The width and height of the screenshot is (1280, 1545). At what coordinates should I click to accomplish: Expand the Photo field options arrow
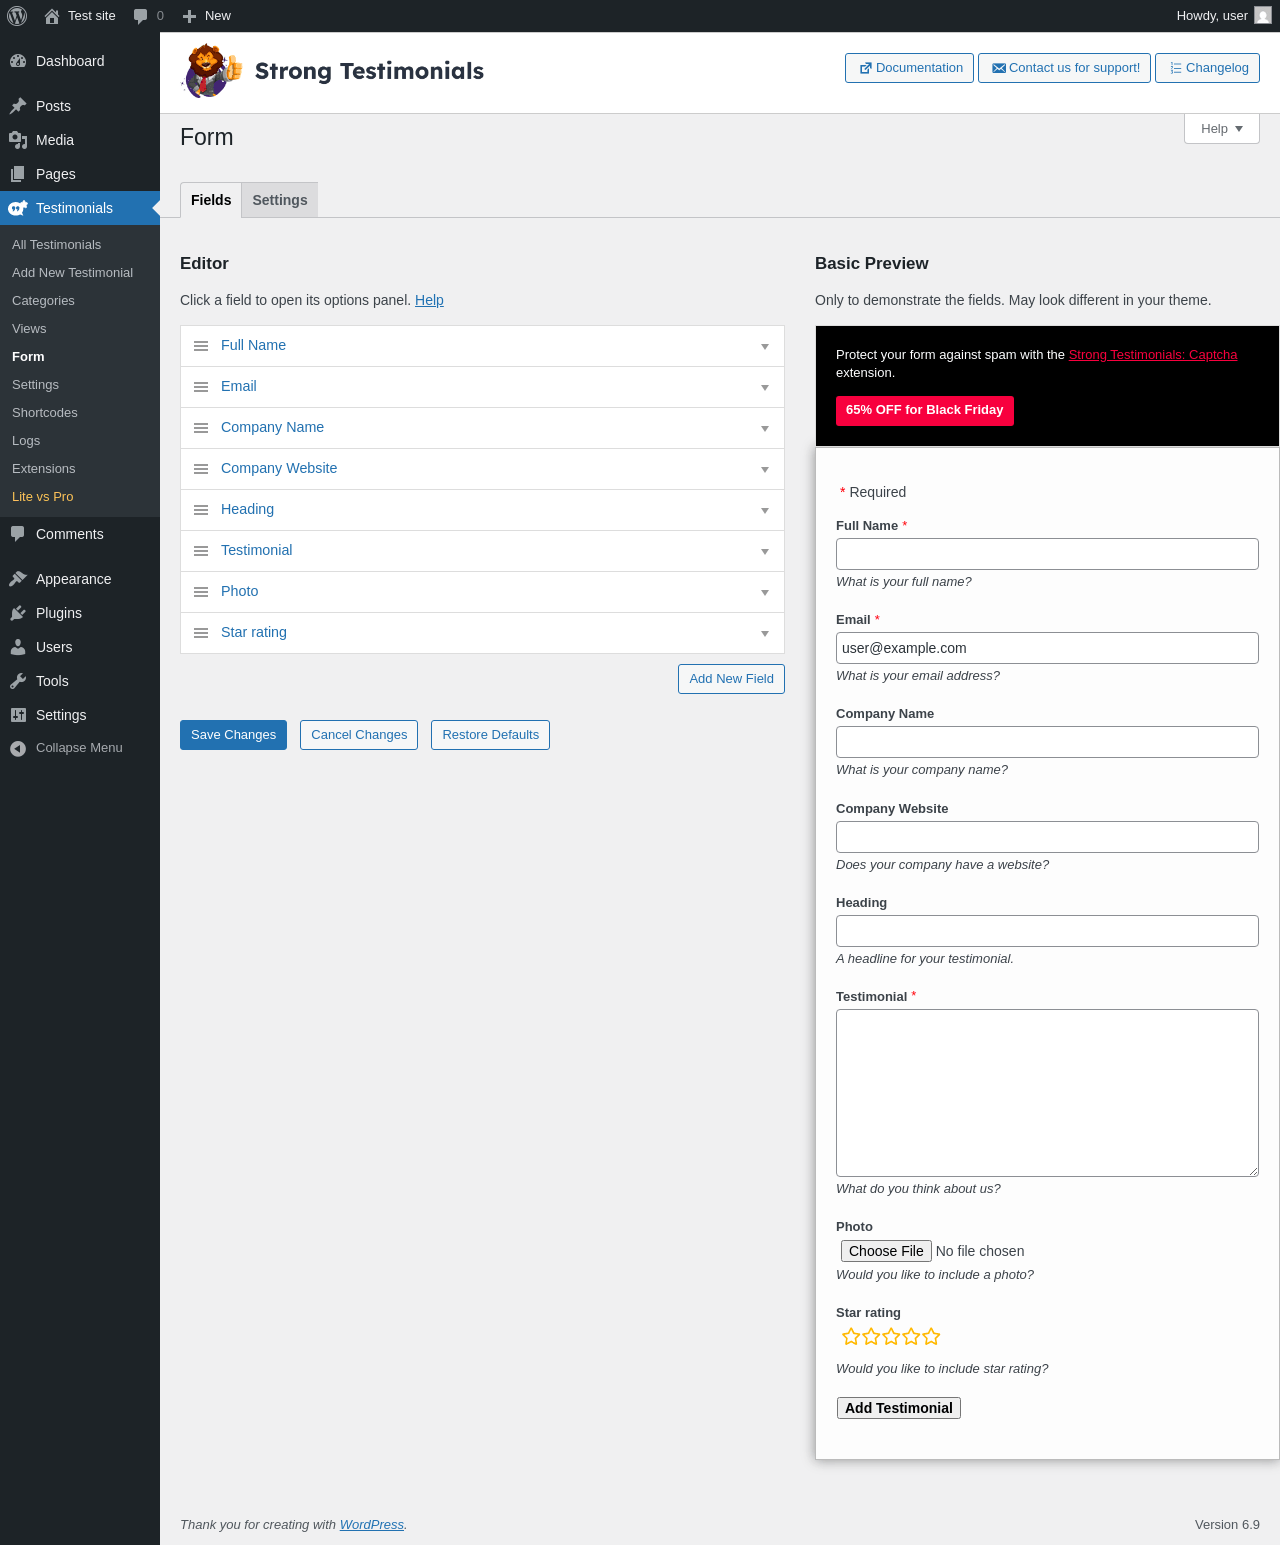tap(765, 593)
